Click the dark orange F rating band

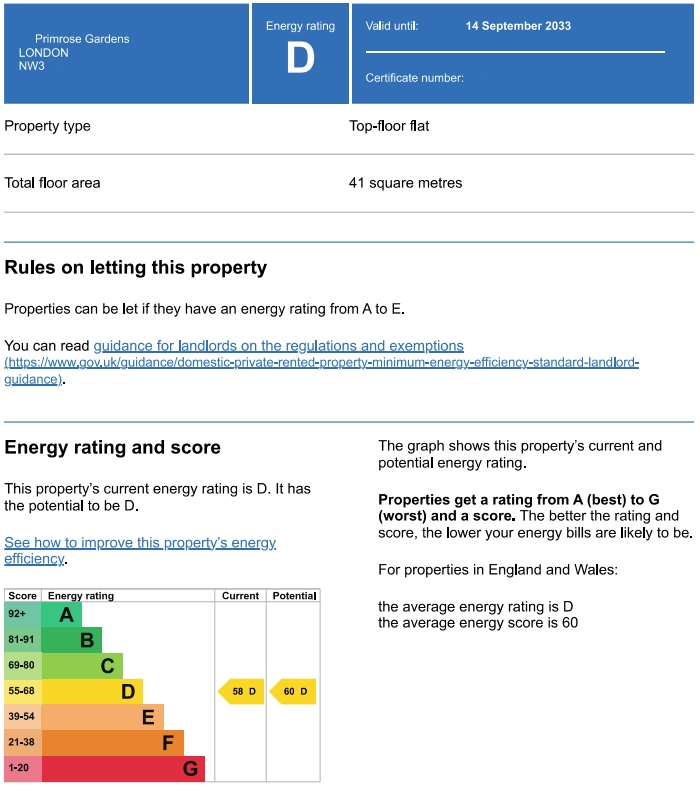point(112,743)
